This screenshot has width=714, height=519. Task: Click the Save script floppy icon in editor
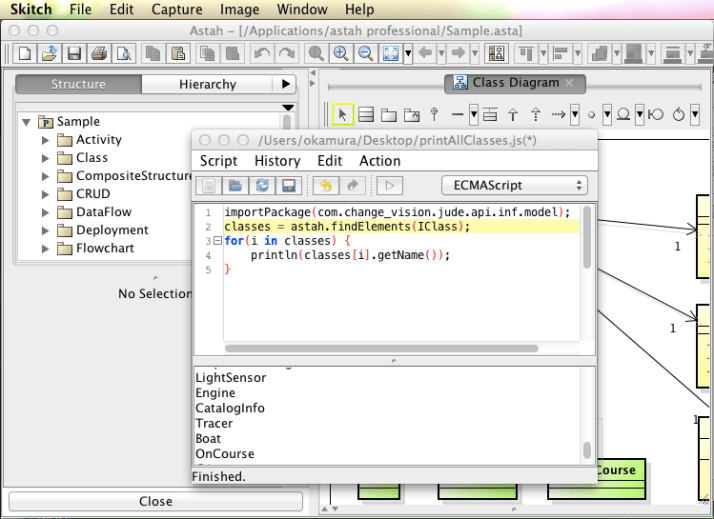[x=289, y=186]
